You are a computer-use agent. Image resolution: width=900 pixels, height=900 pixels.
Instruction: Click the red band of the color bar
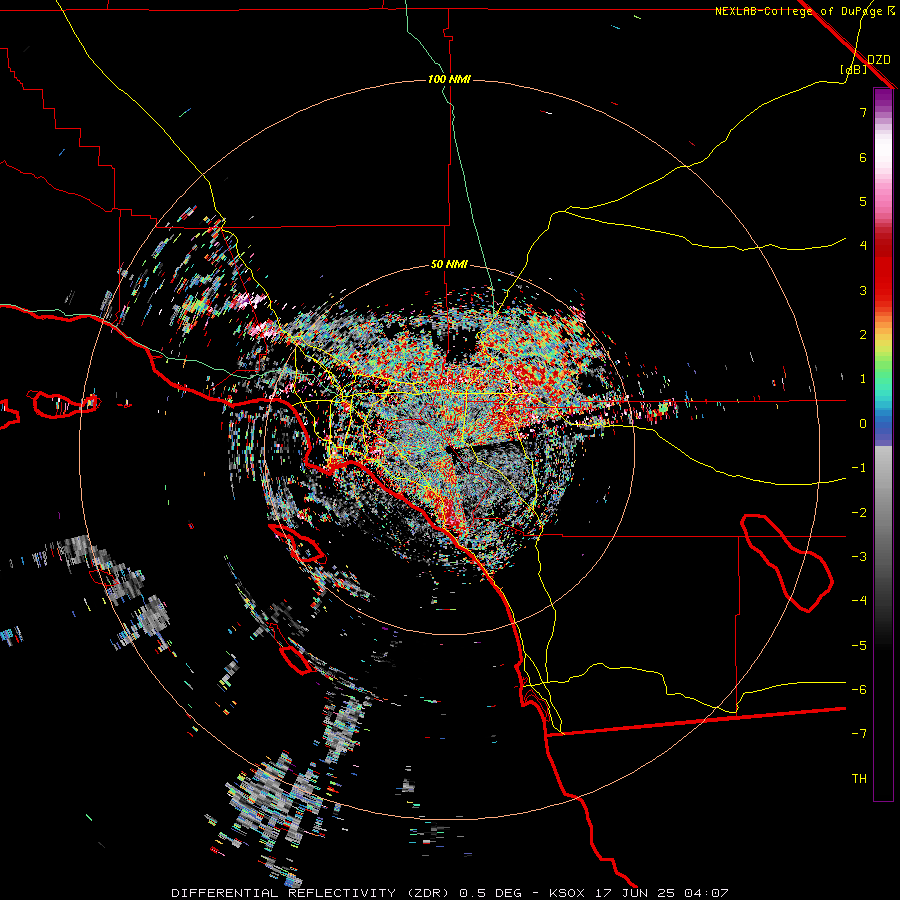click(x=883, y=270)
